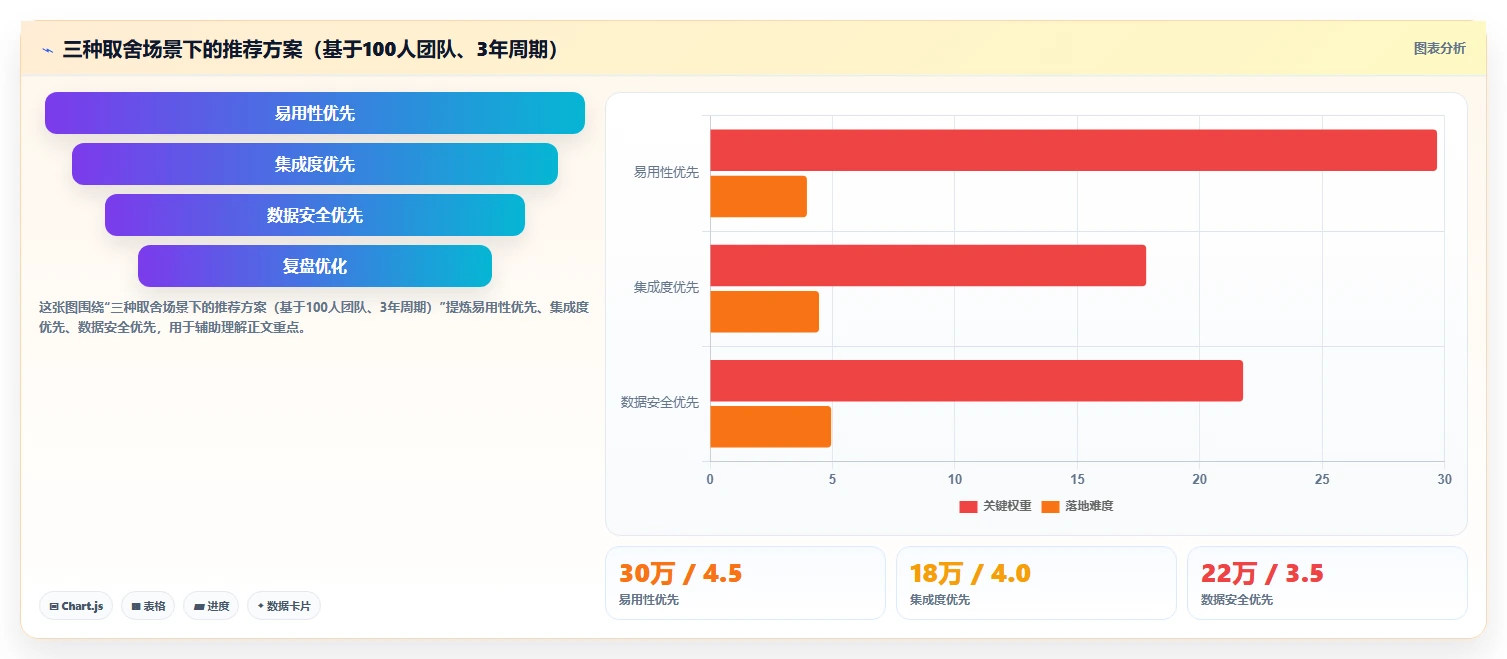Click the 数据卡片 tag chip

(284, 606)
